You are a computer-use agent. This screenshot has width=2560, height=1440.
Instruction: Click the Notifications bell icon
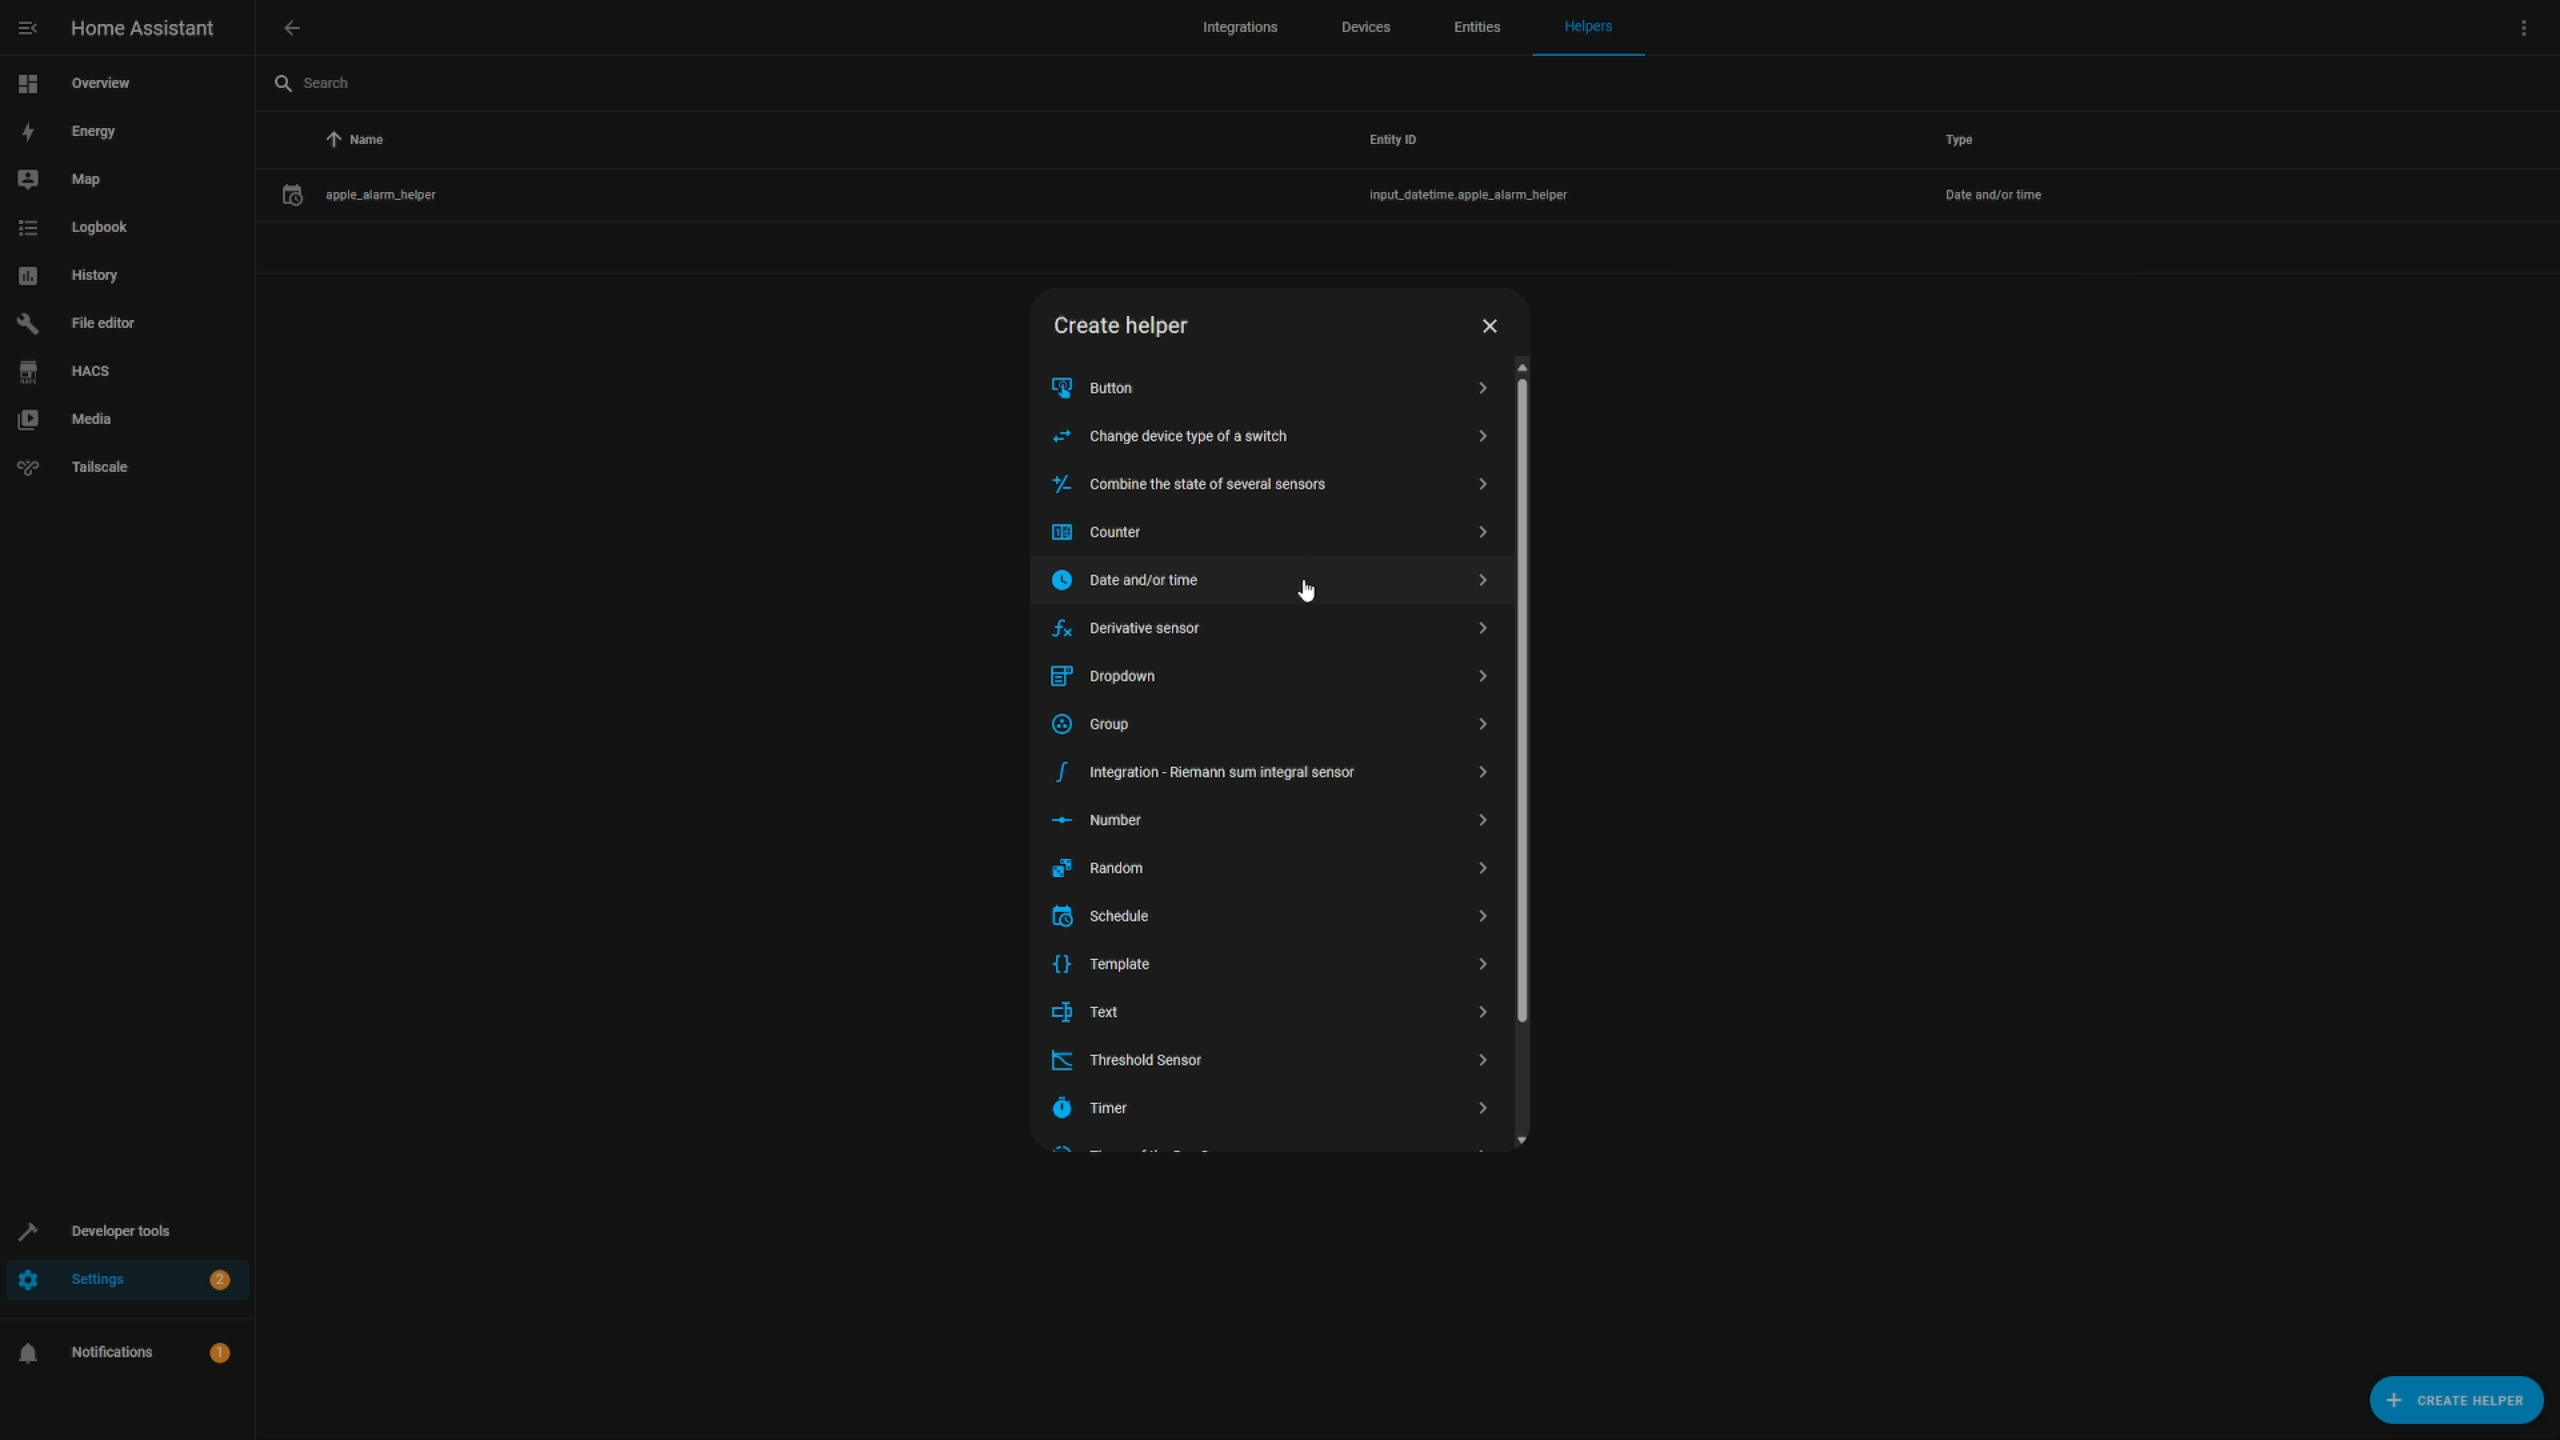point(28,1352)
